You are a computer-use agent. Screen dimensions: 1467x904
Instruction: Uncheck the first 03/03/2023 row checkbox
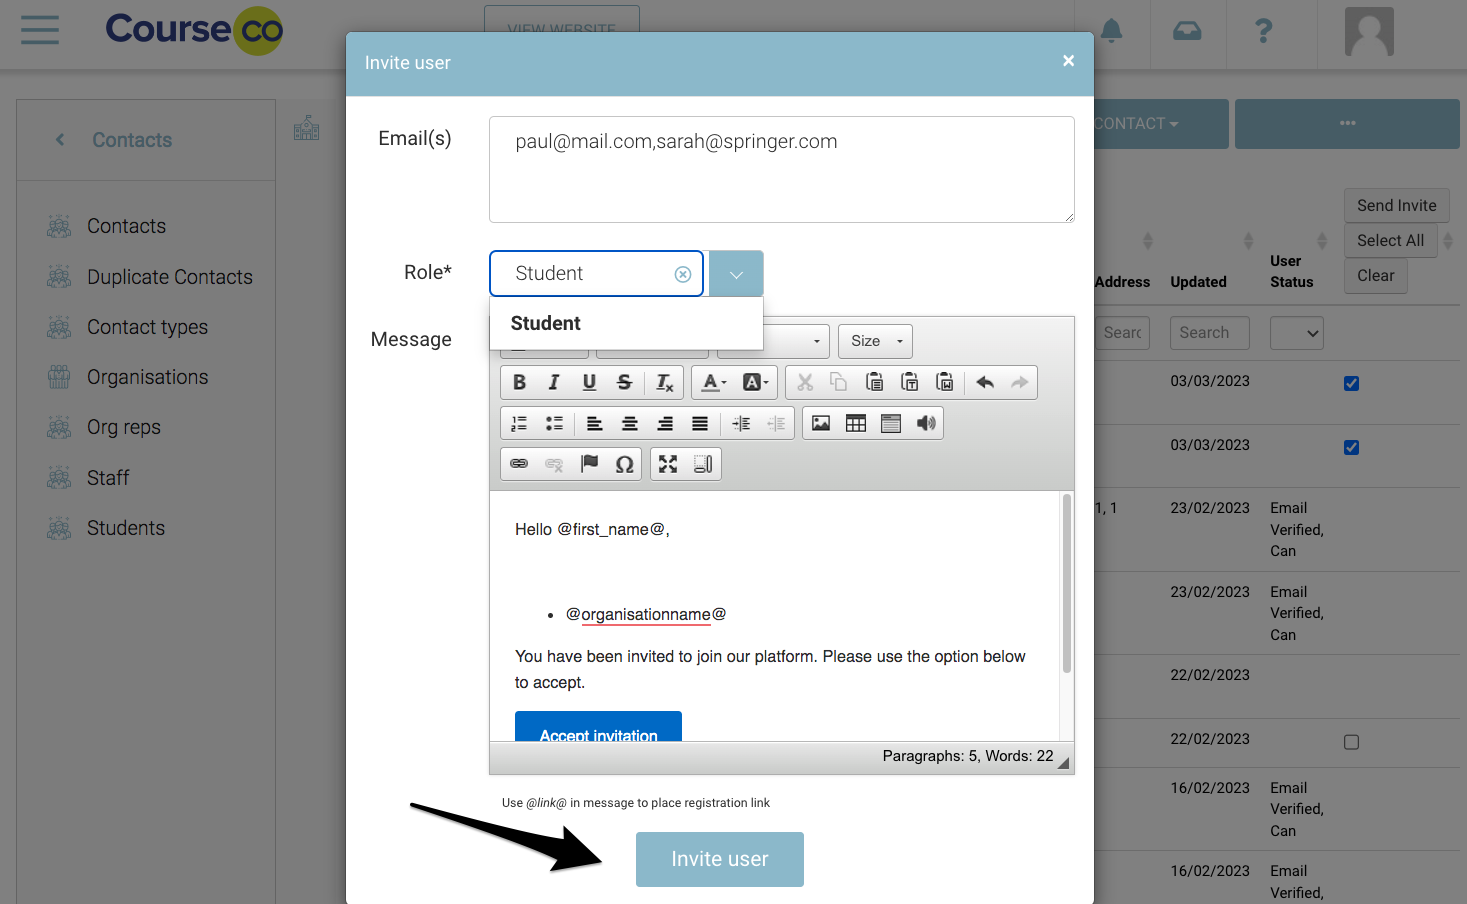pyautogui.click(x=1351, y=383)
